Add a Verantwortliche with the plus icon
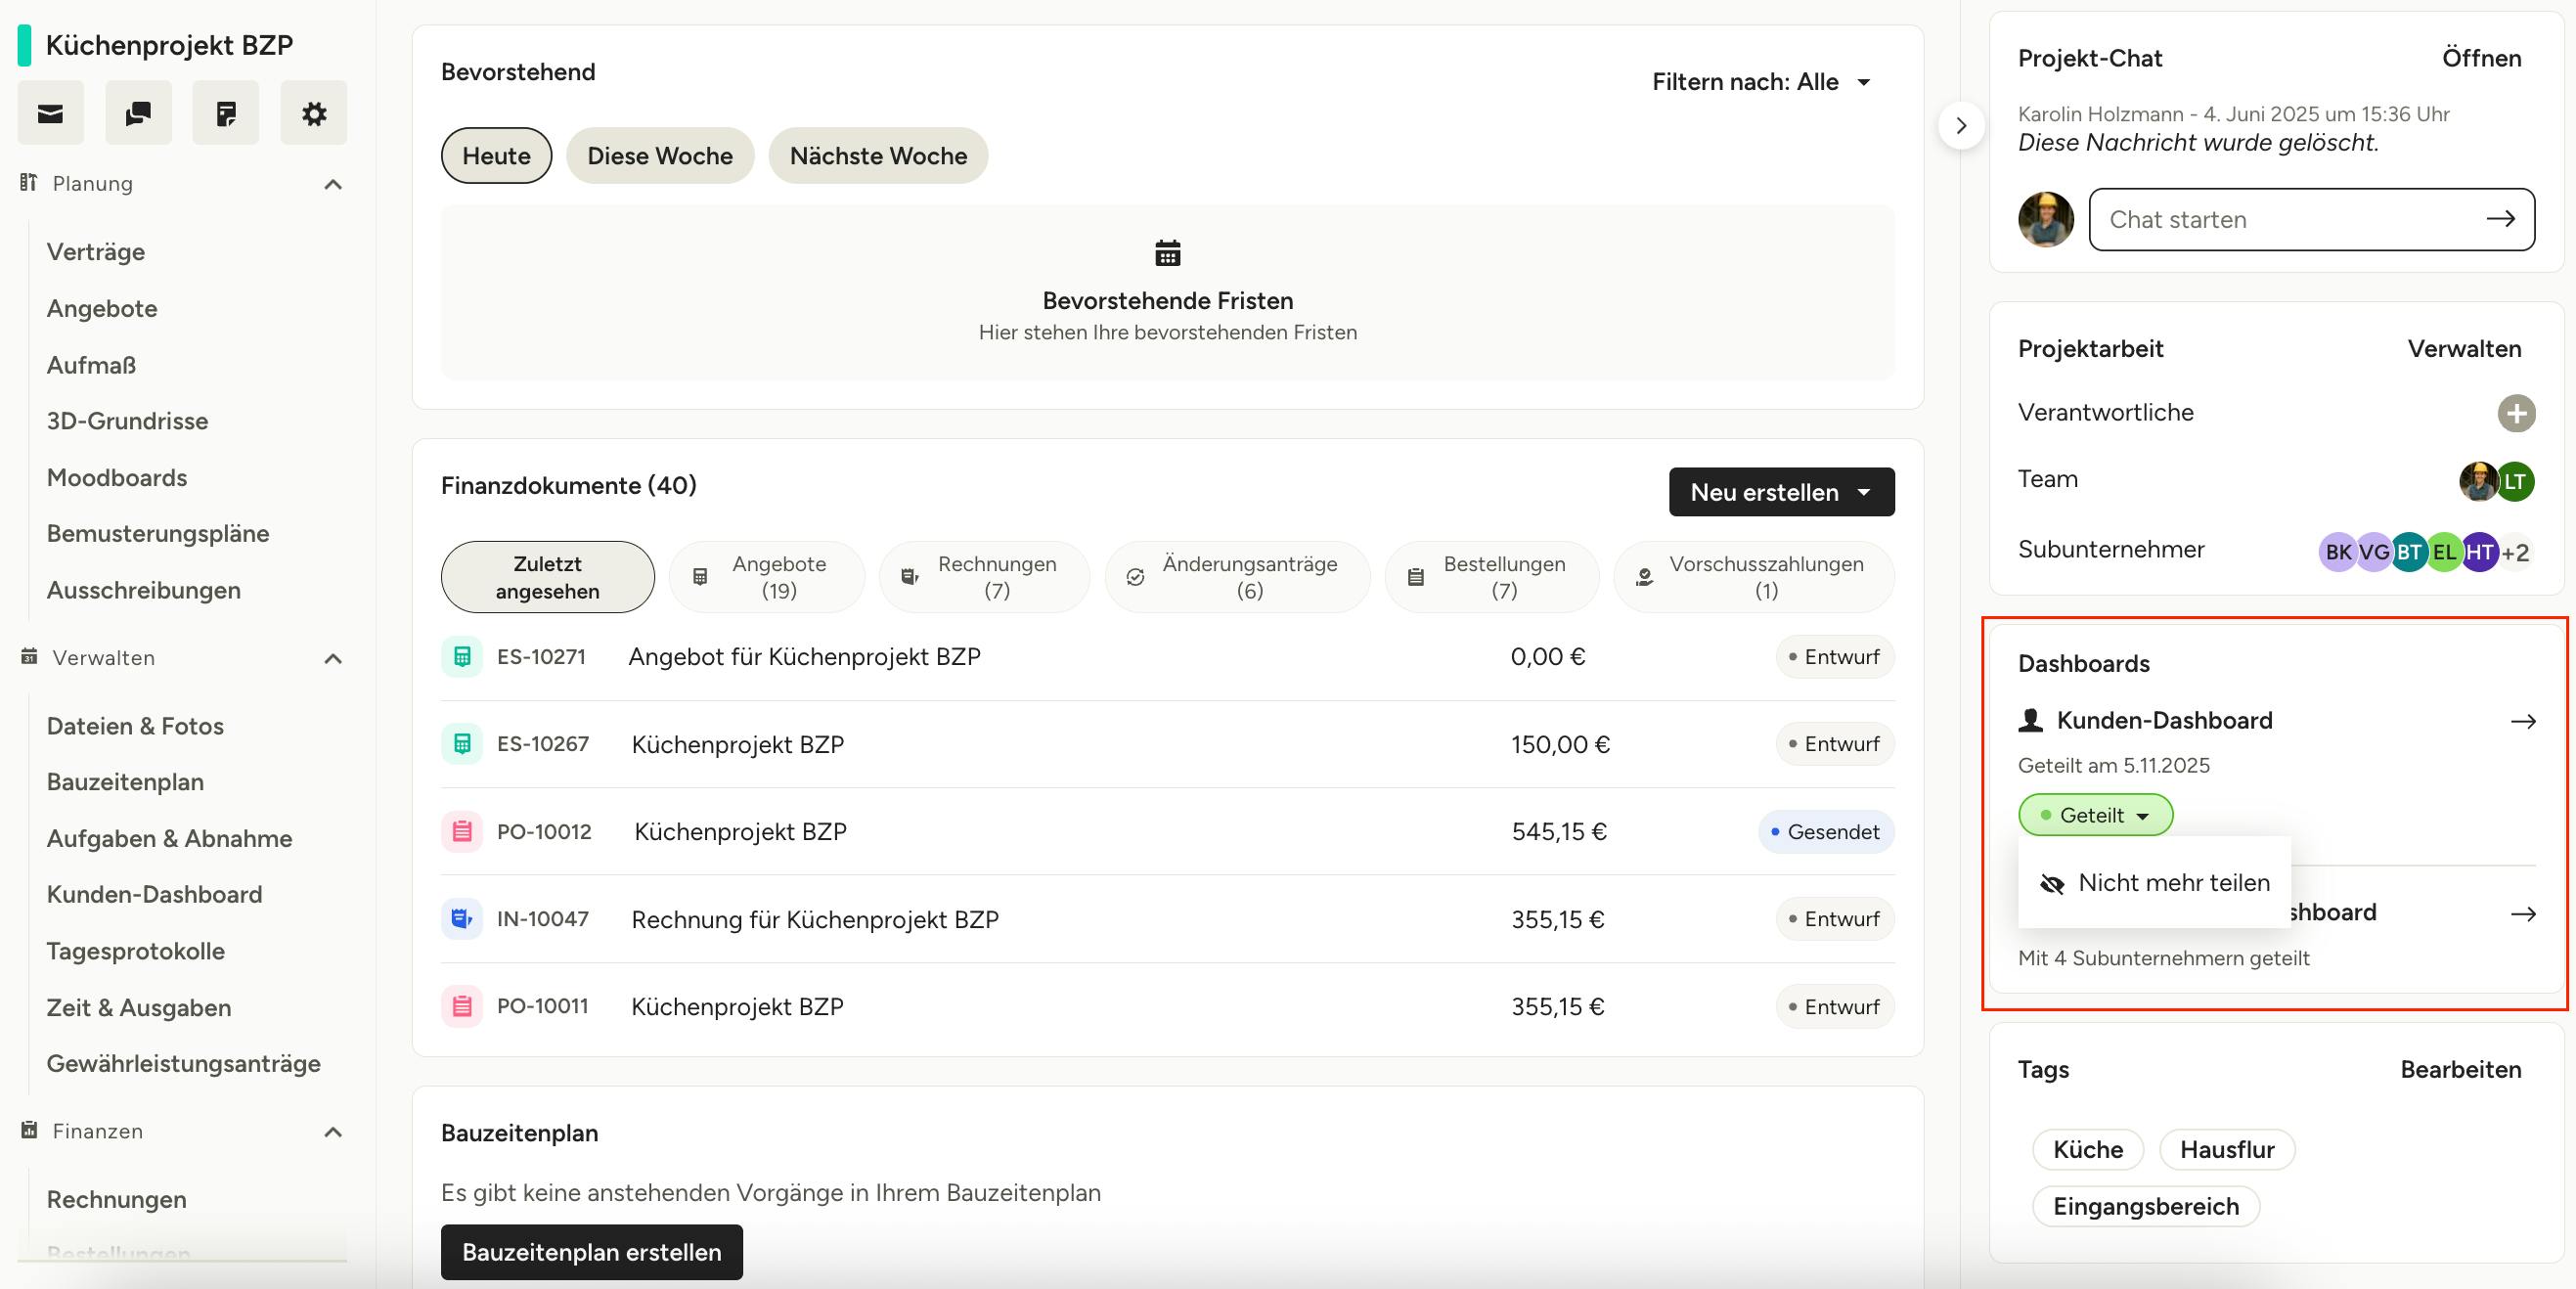This screenshot has width=2576, height=1289. point(2516,413)
